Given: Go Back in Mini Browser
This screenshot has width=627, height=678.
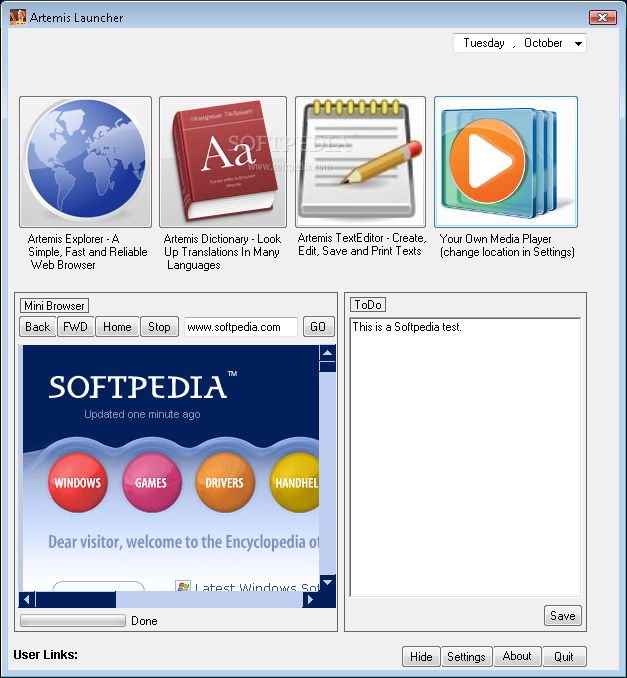Looking at the screenshot, I should [x=38, y=326].
